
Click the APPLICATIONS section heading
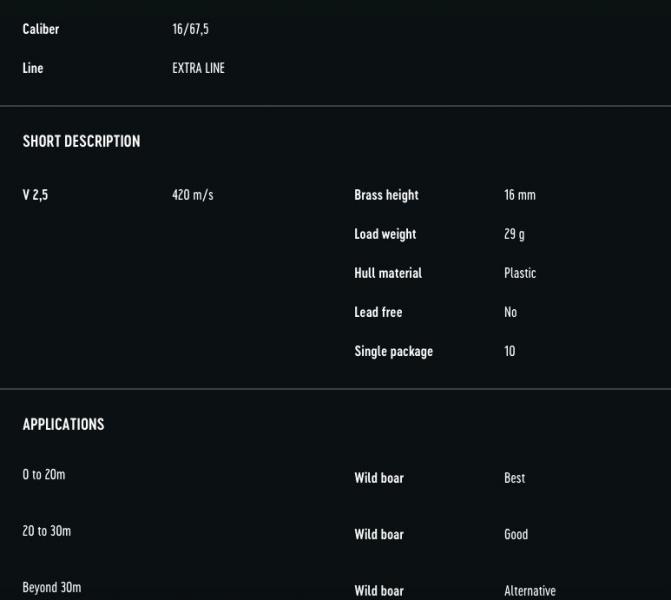[63, 425]
